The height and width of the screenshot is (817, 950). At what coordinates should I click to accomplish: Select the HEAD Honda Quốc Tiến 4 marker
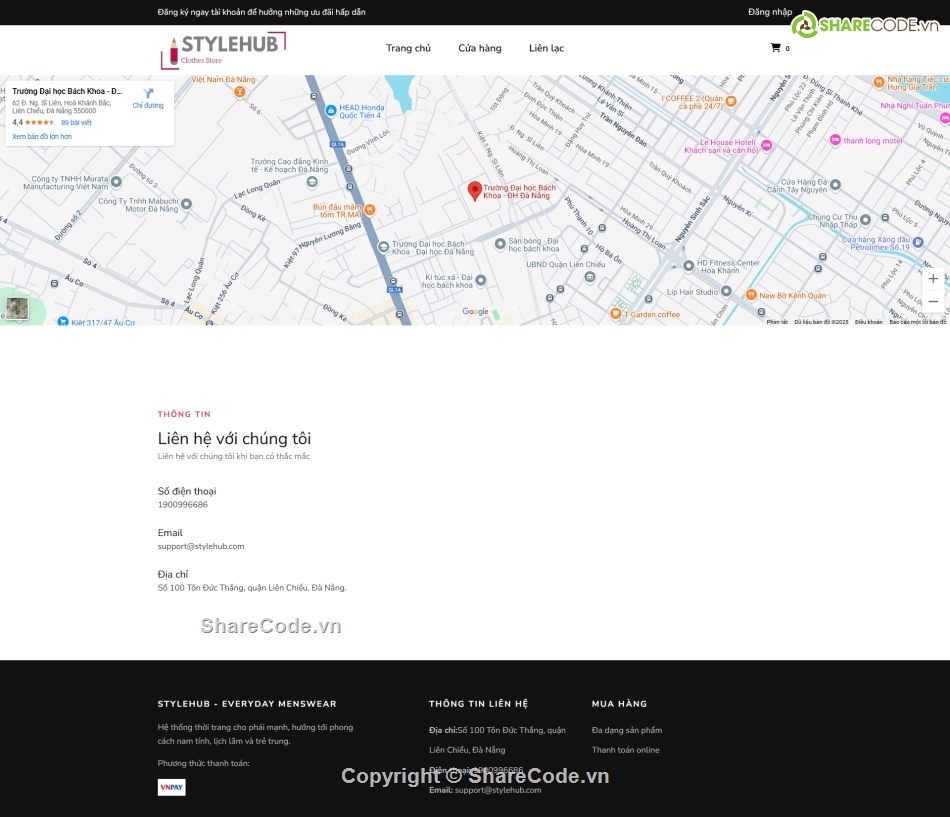tap(331, 110)
